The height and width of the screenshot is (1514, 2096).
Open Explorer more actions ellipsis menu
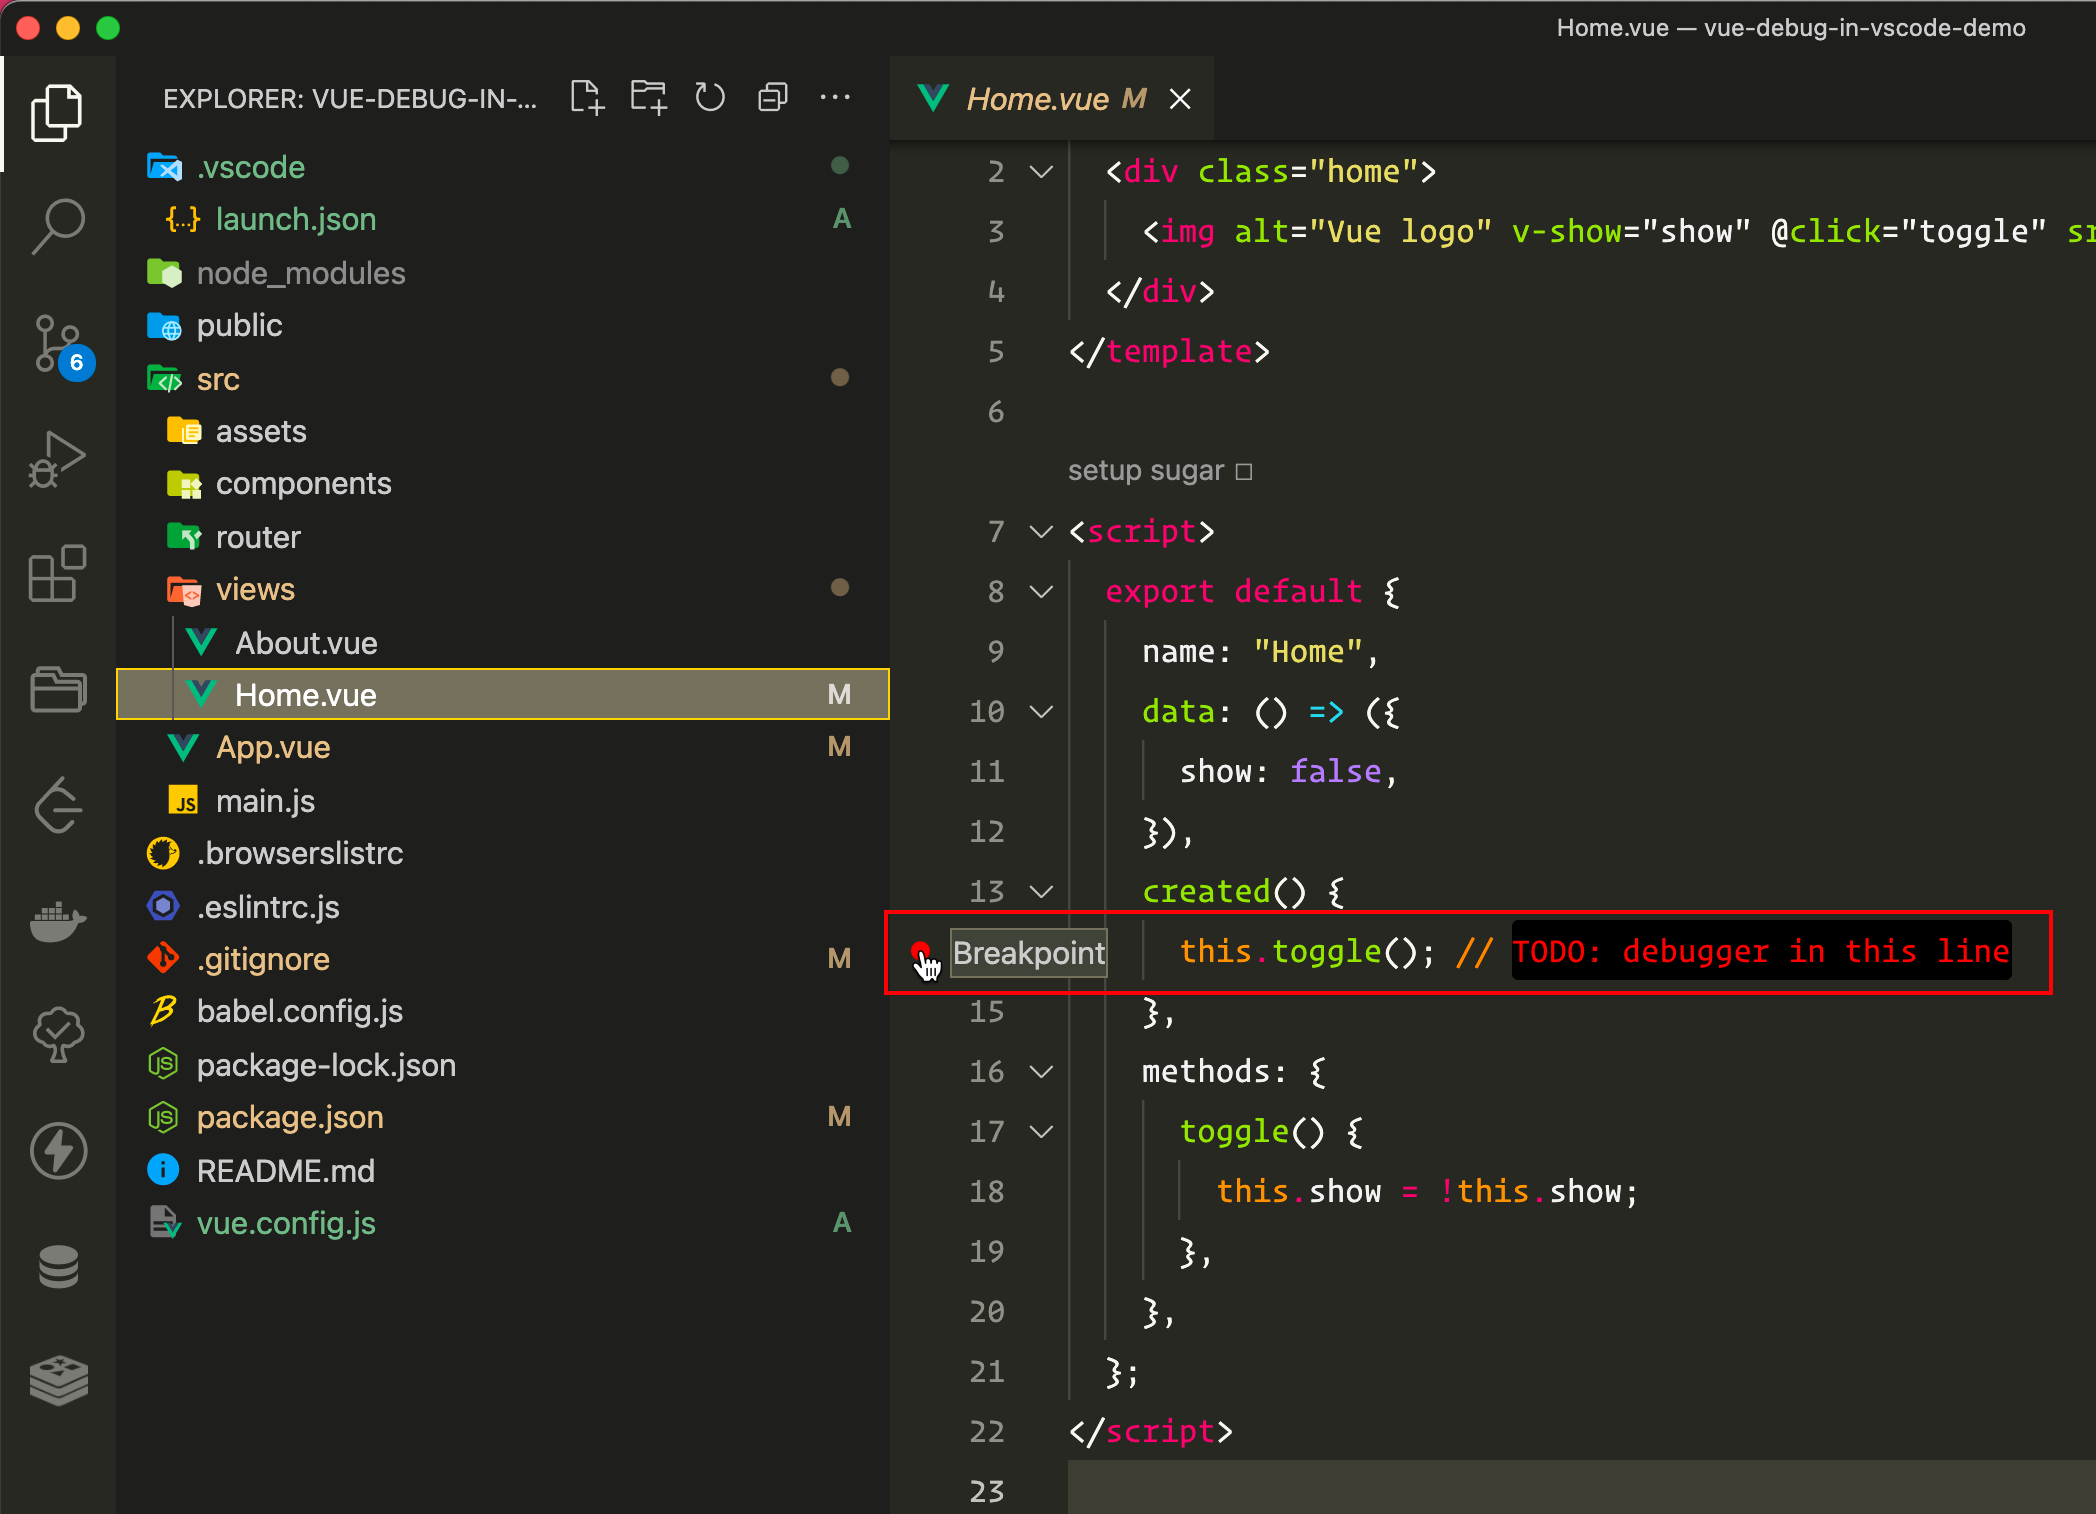tap(834, 98)
